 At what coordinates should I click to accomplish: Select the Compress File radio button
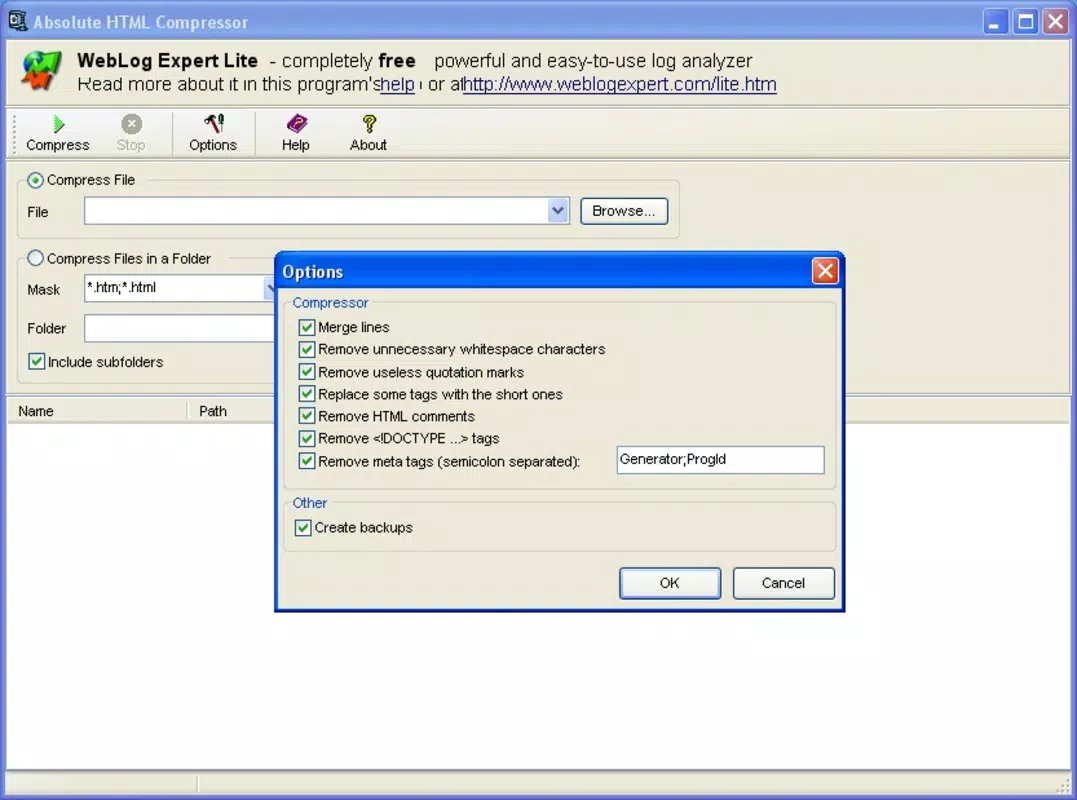35,180
